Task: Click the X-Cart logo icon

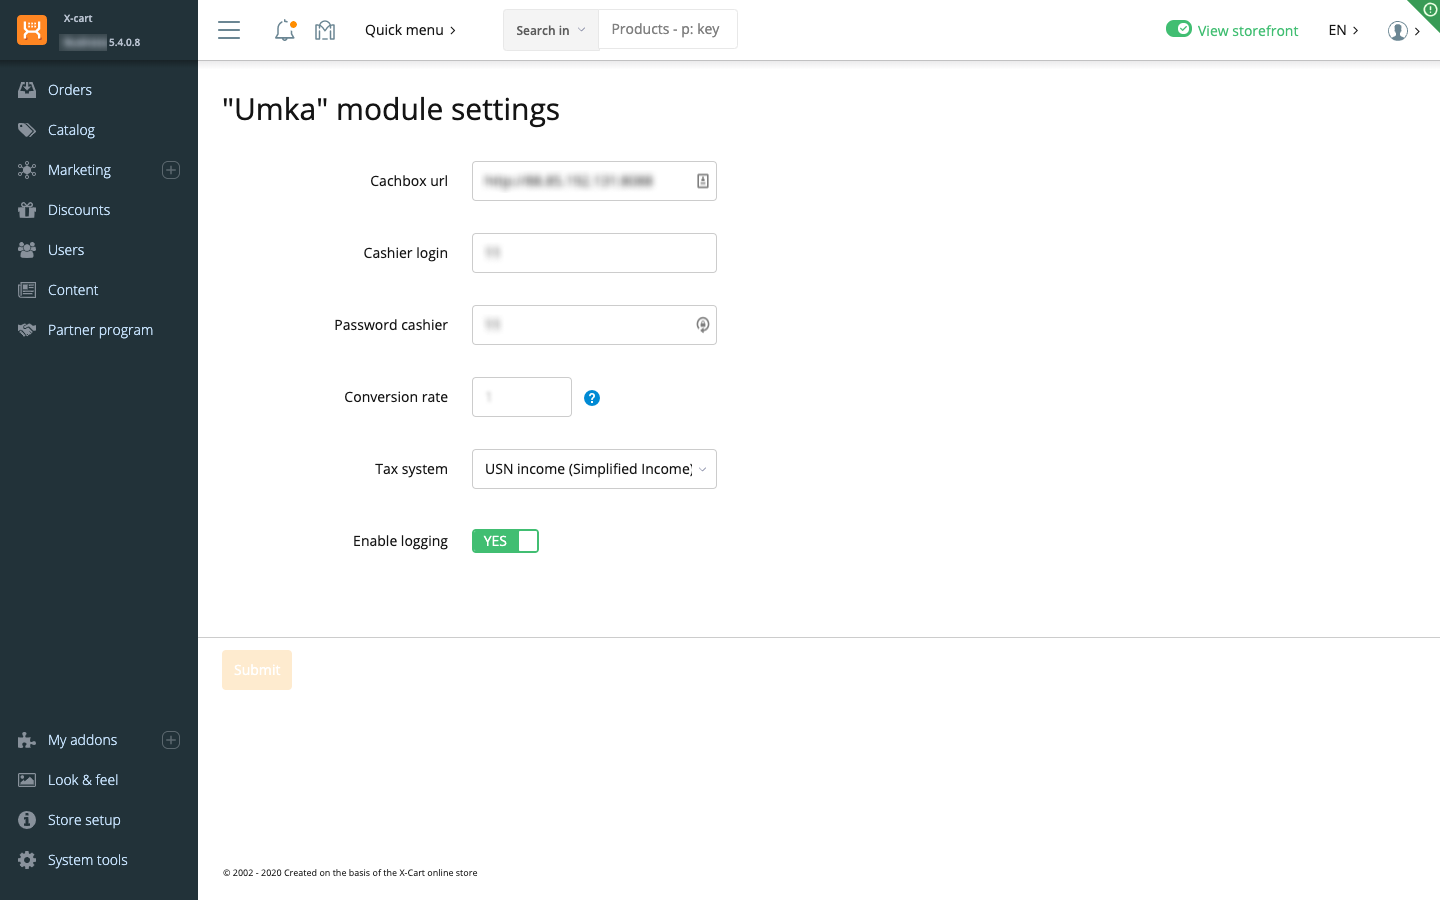Action: 32,30
